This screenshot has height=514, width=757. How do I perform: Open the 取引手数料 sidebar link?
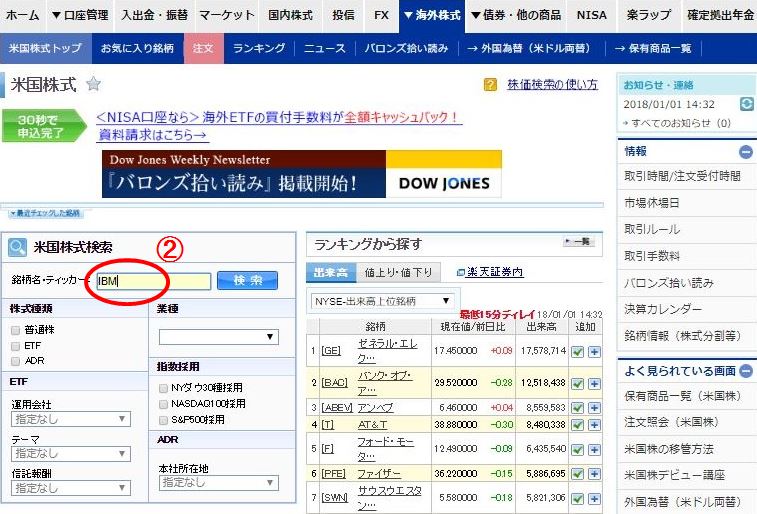(652, 256)
